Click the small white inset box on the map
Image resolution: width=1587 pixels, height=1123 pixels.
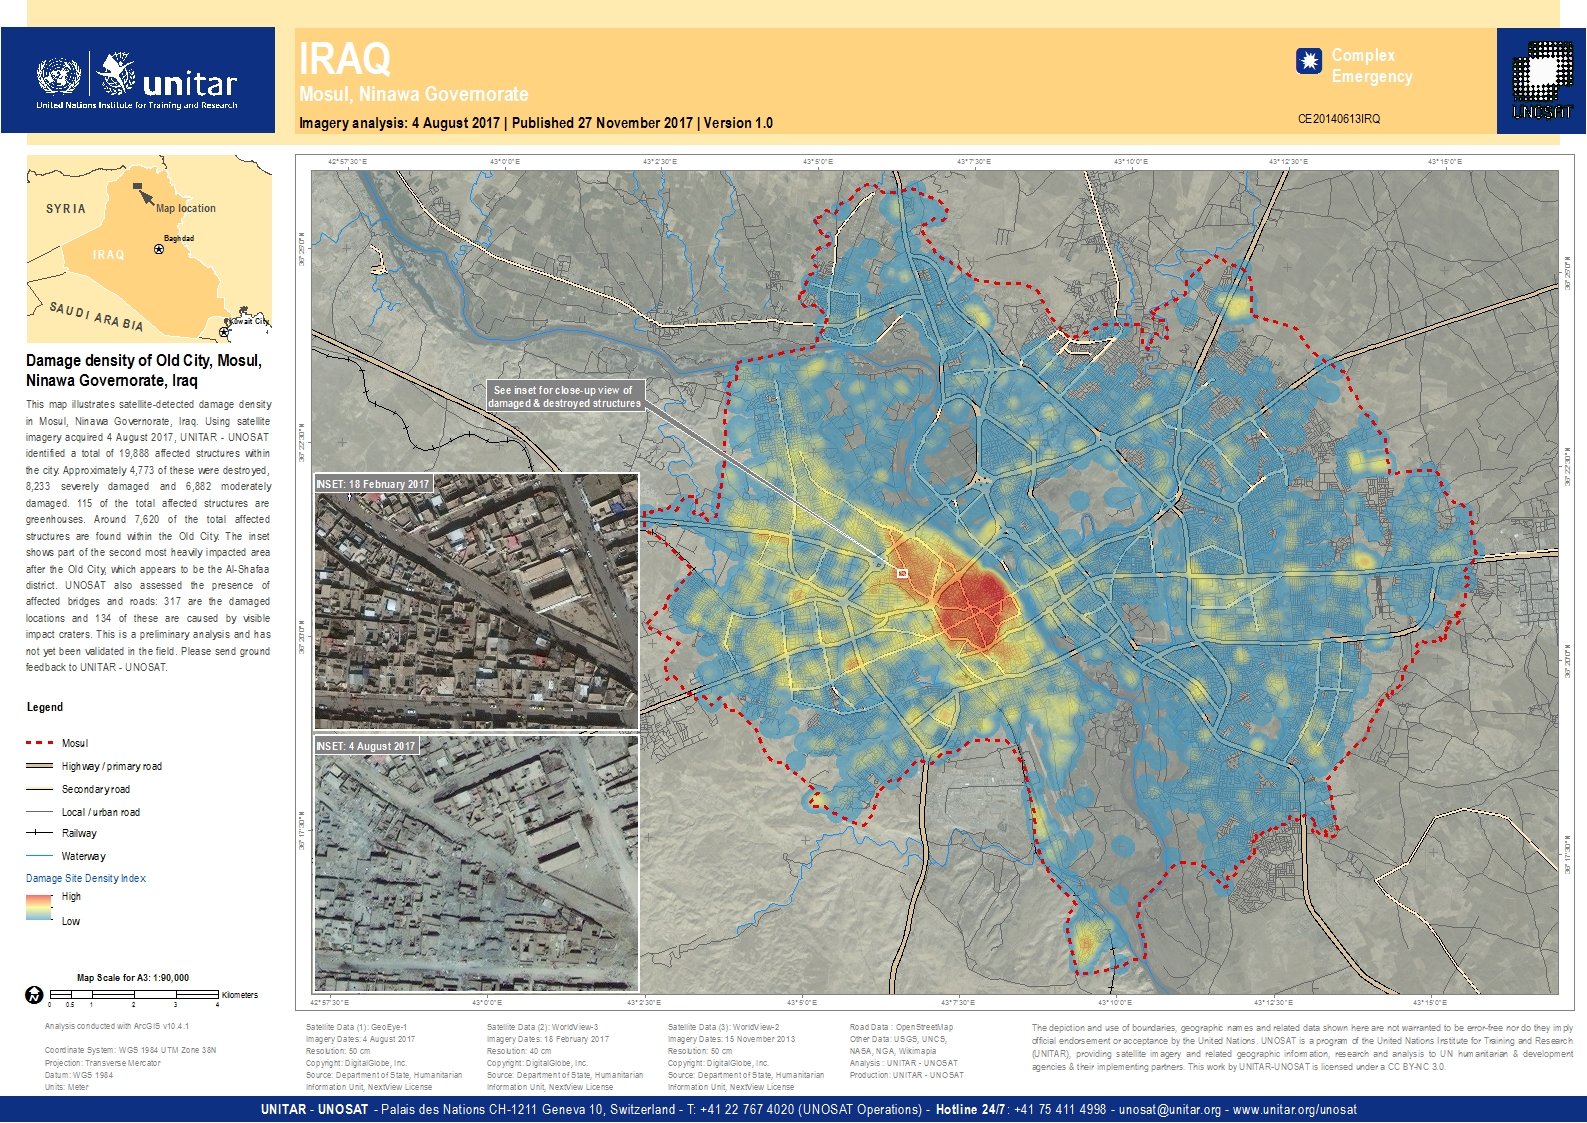pyautogui.click(x=902, y=573)
